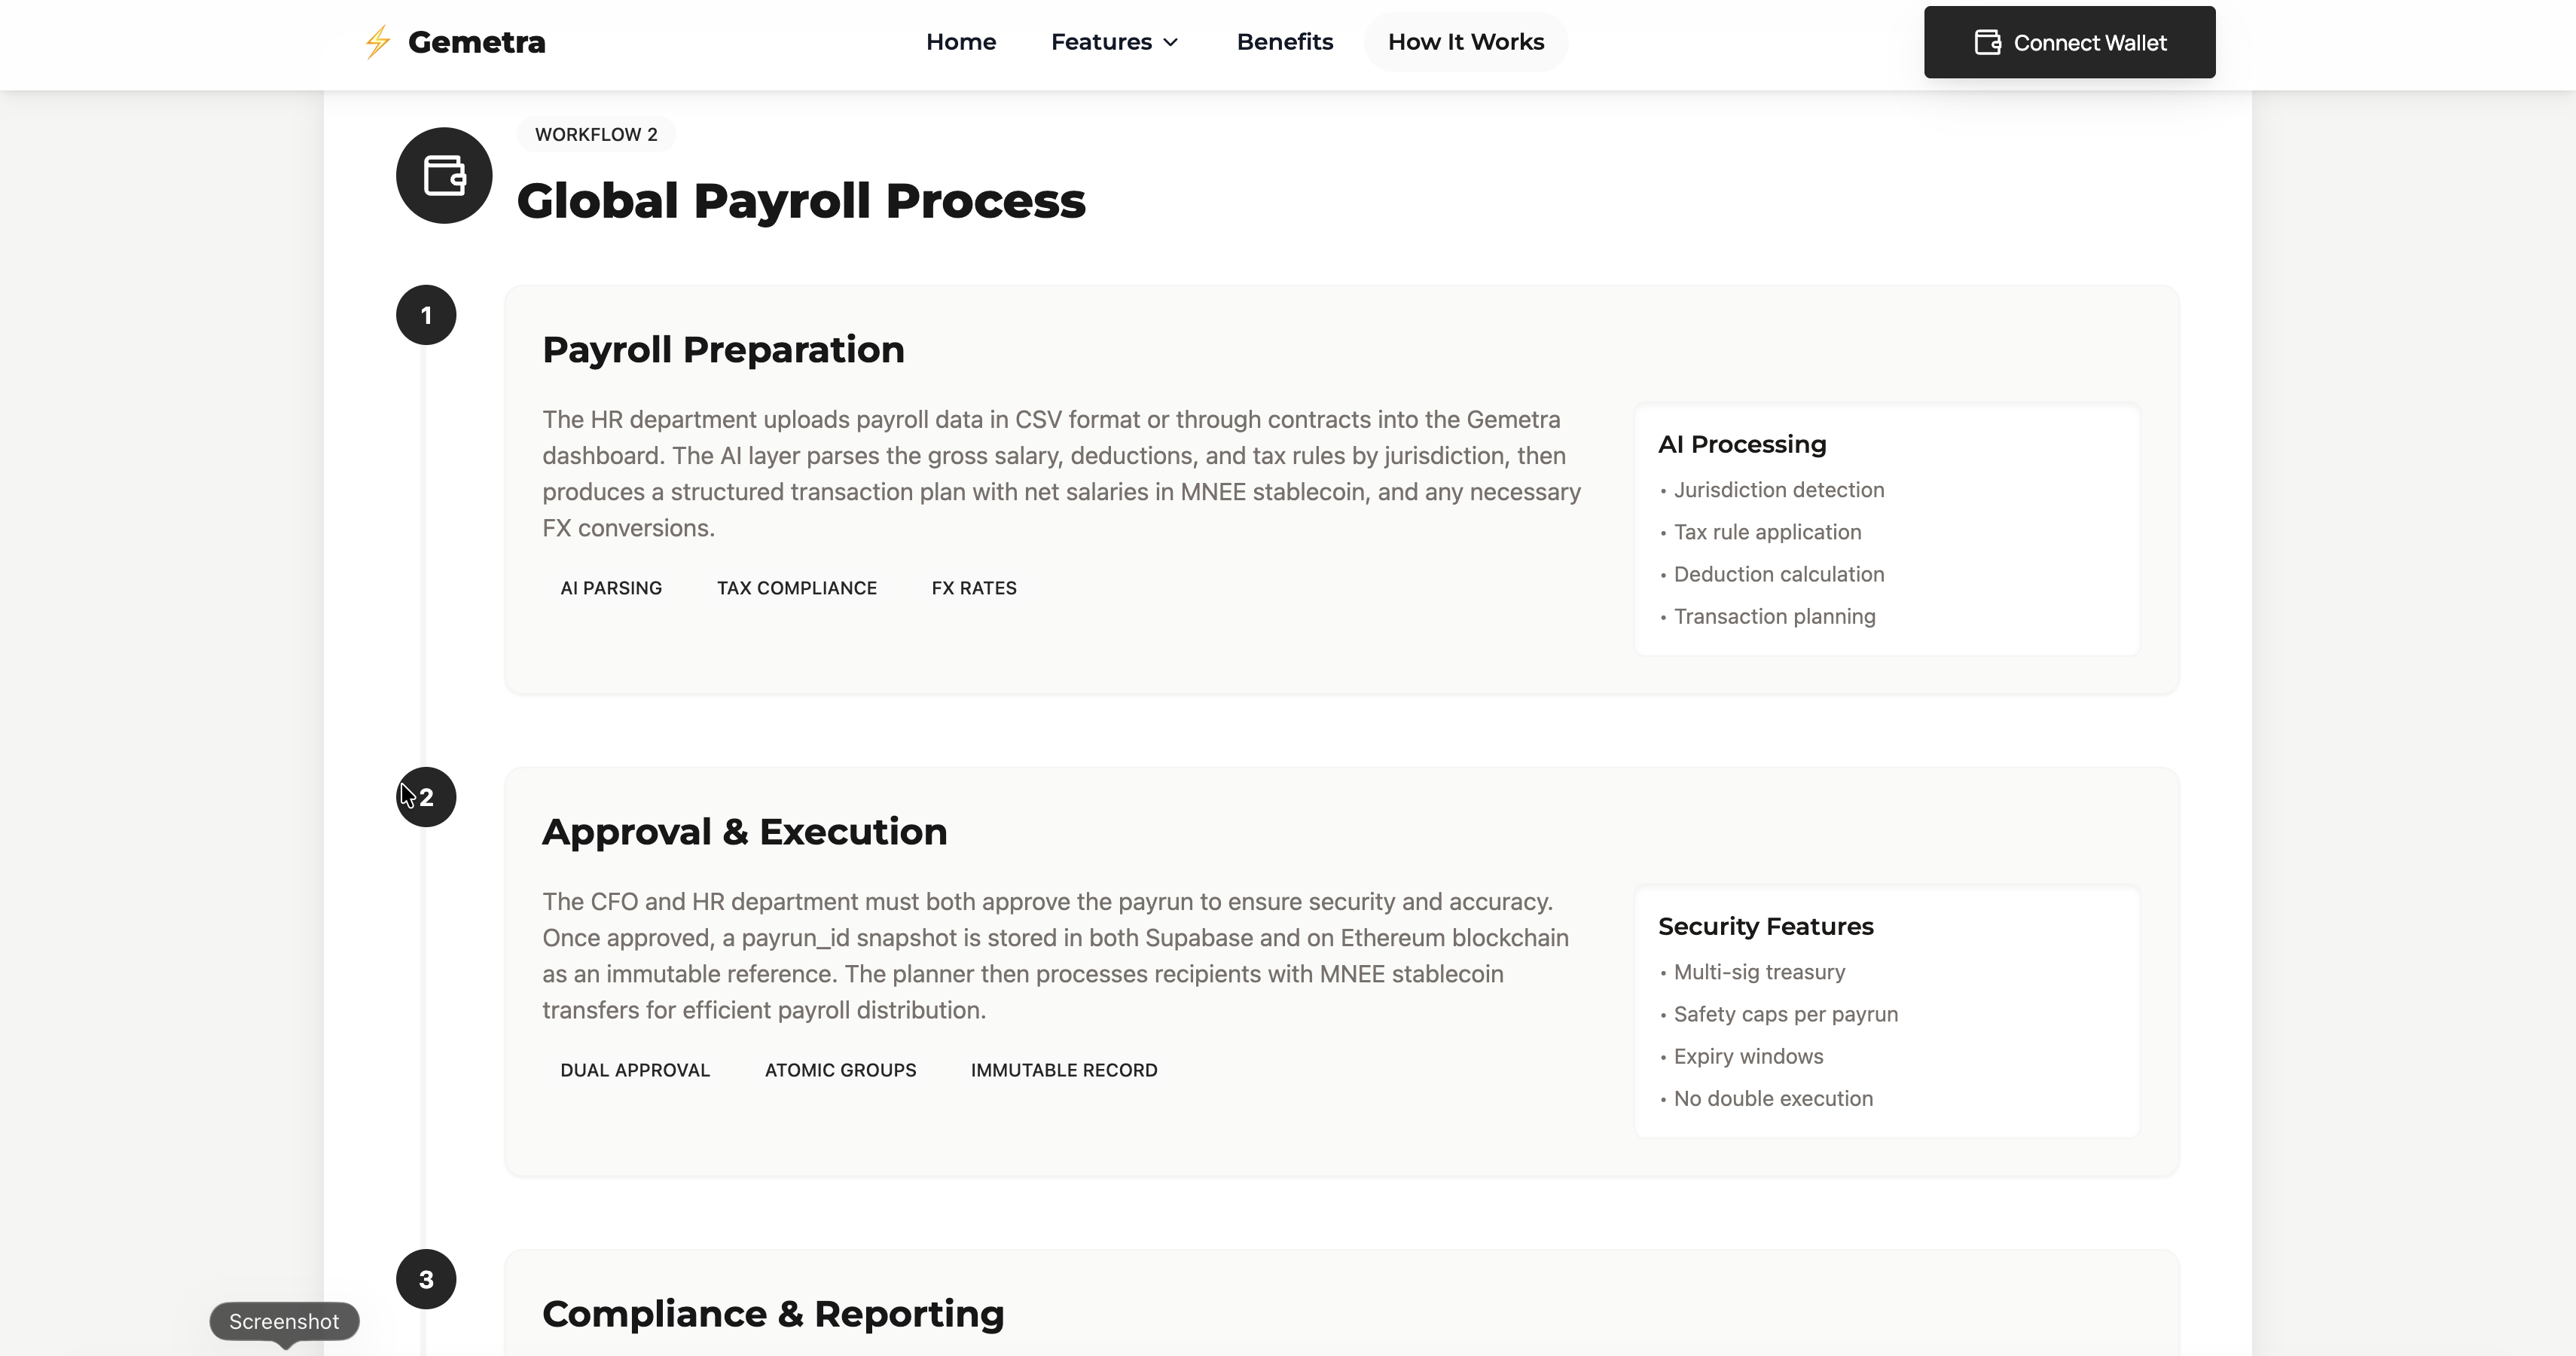Open the Features menu
This screenshot has height=1356, width=2576.
click(x=1101, y=42)
